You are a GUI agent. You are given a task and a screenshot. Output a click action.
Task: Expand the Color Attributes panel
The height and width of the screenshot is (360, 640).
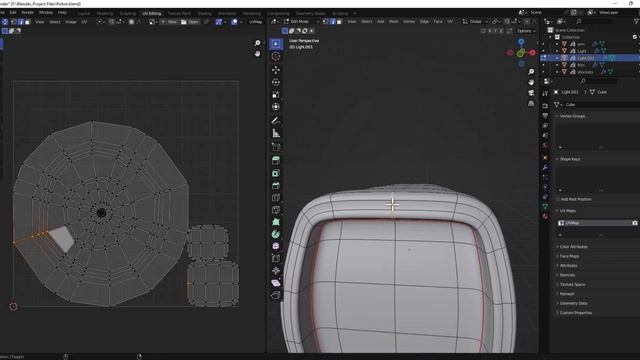573,247
